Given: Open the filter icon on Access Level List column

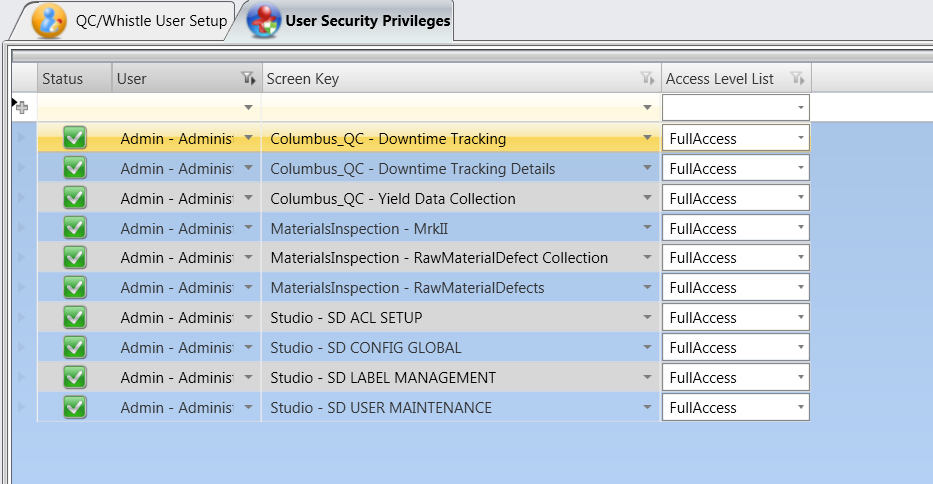Looking at the screenshot, I should 797,79.
